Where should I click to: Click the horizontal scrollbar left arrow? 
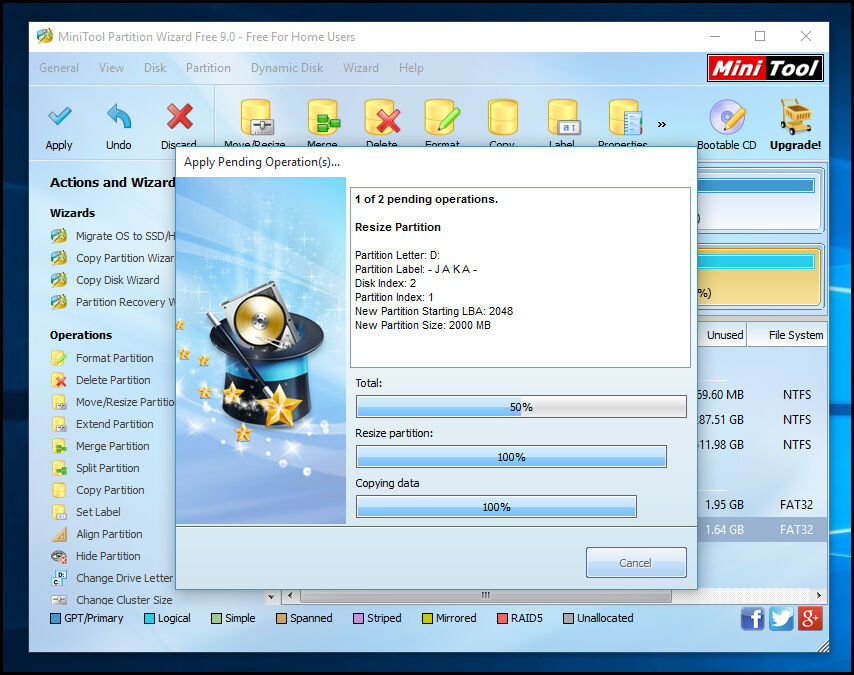click(x=290, y=595)
